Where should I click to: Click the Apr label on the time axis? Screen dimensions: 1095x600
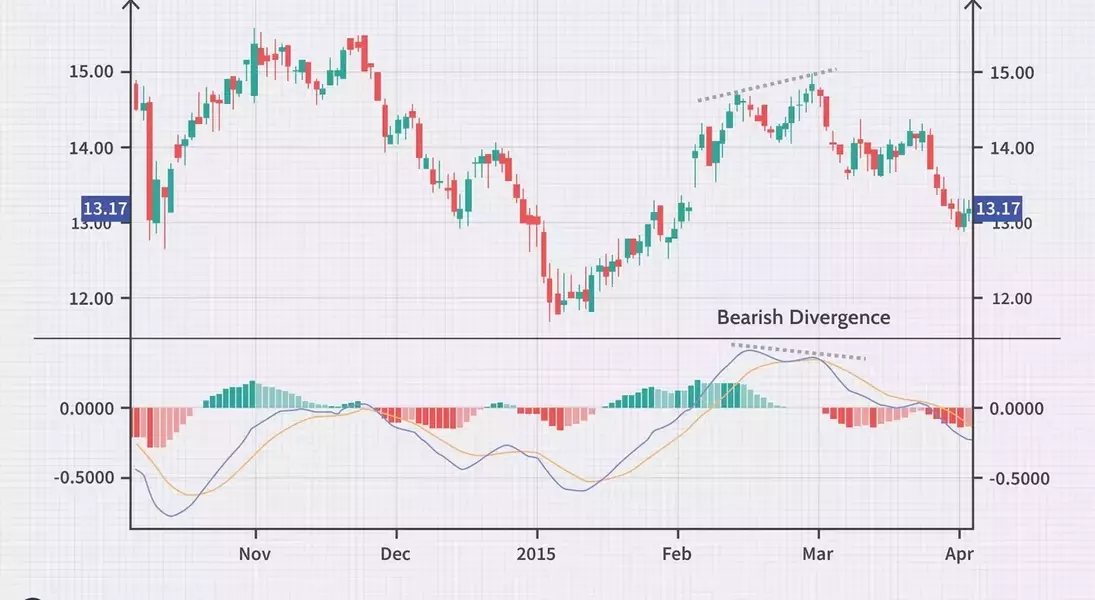960,555
